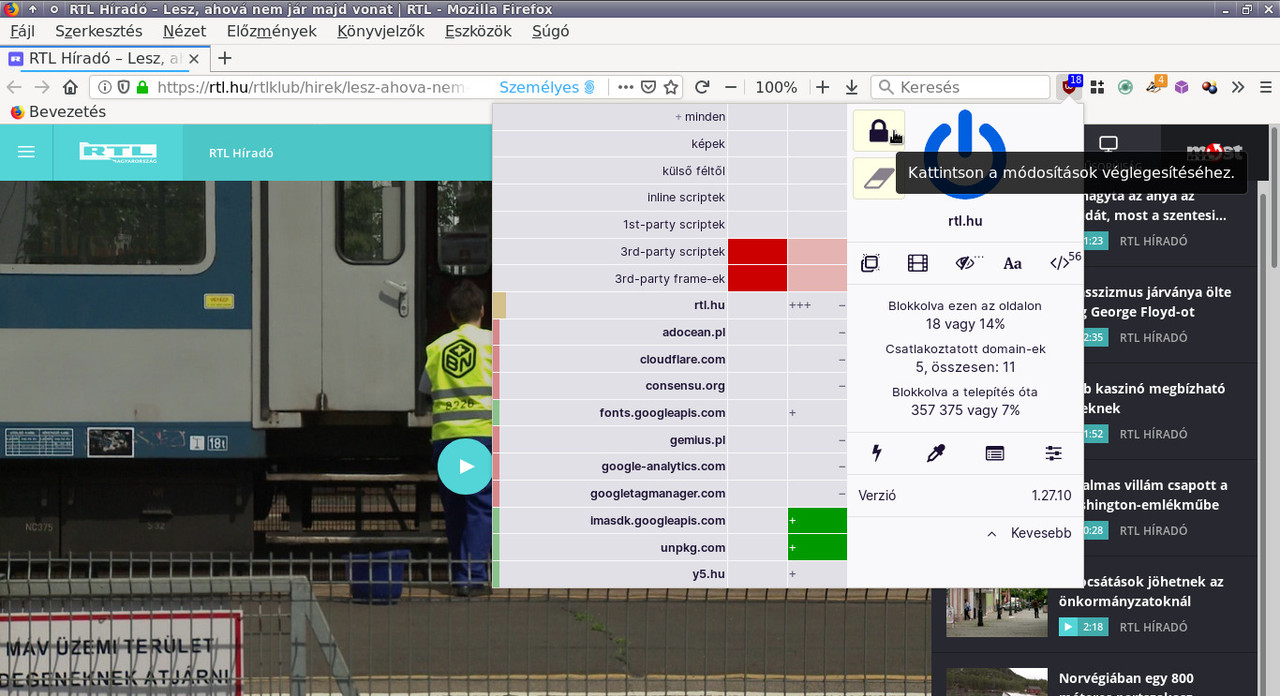Play the video with the round play button
The image size is (1280, 696).
coord(465,466)
